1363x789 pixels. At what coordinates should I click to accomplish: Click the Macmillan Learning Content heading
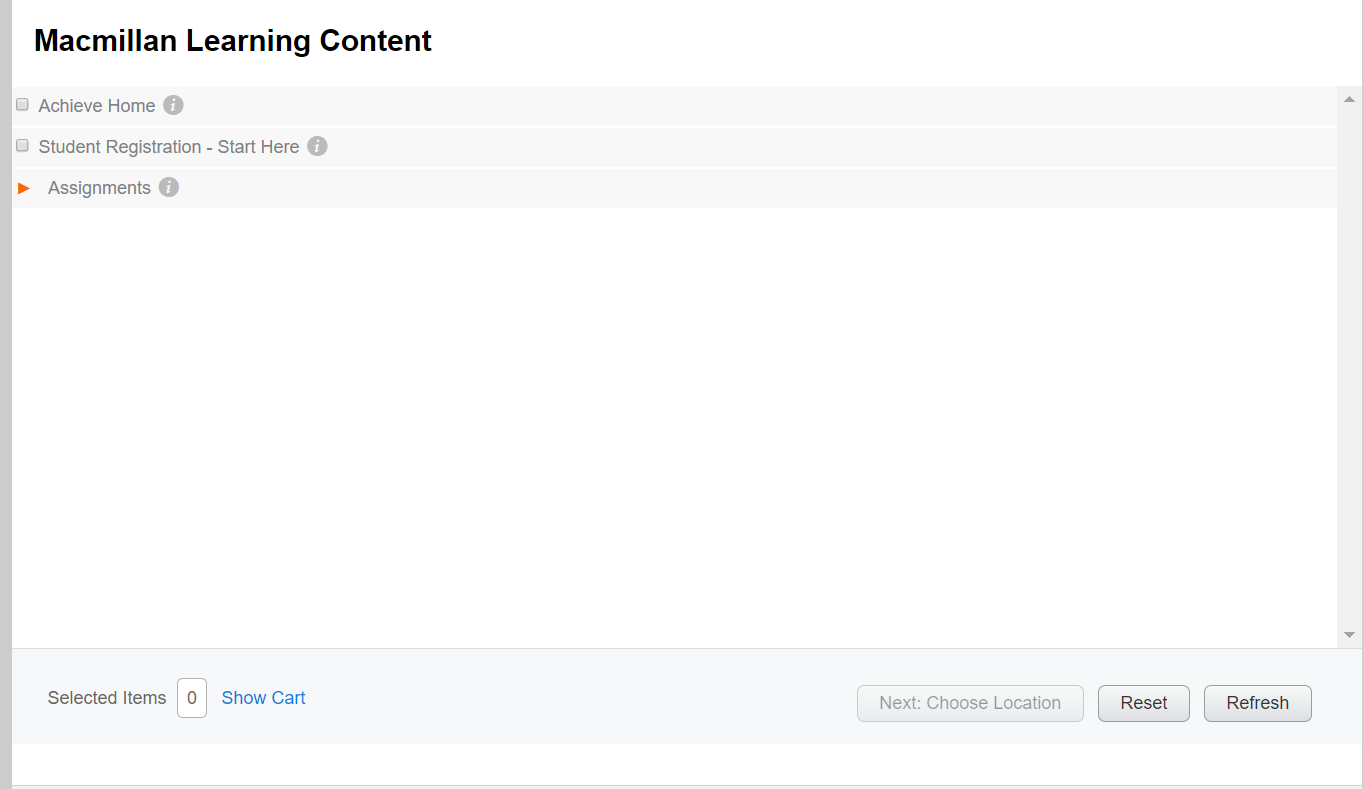click(x=232, y=40)
